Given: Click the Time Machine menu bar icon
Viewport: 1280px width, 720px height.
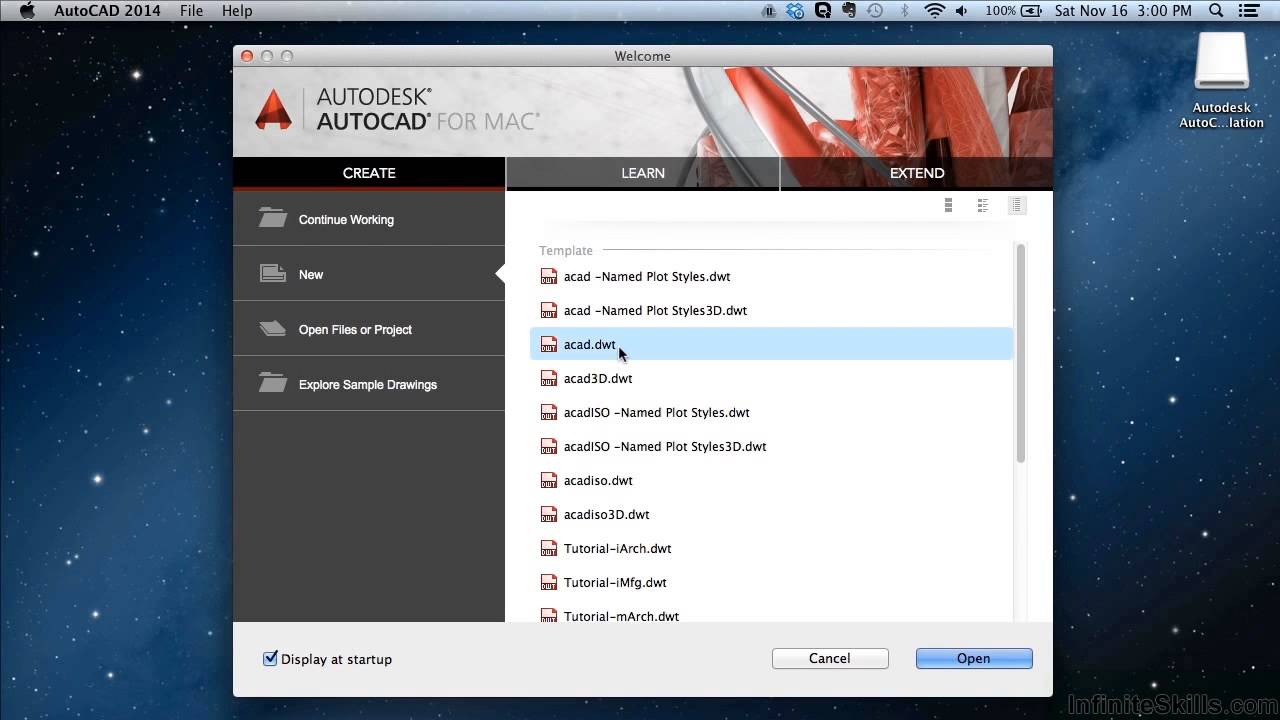Looking at the screenshot, I should [x=875, y=11].
